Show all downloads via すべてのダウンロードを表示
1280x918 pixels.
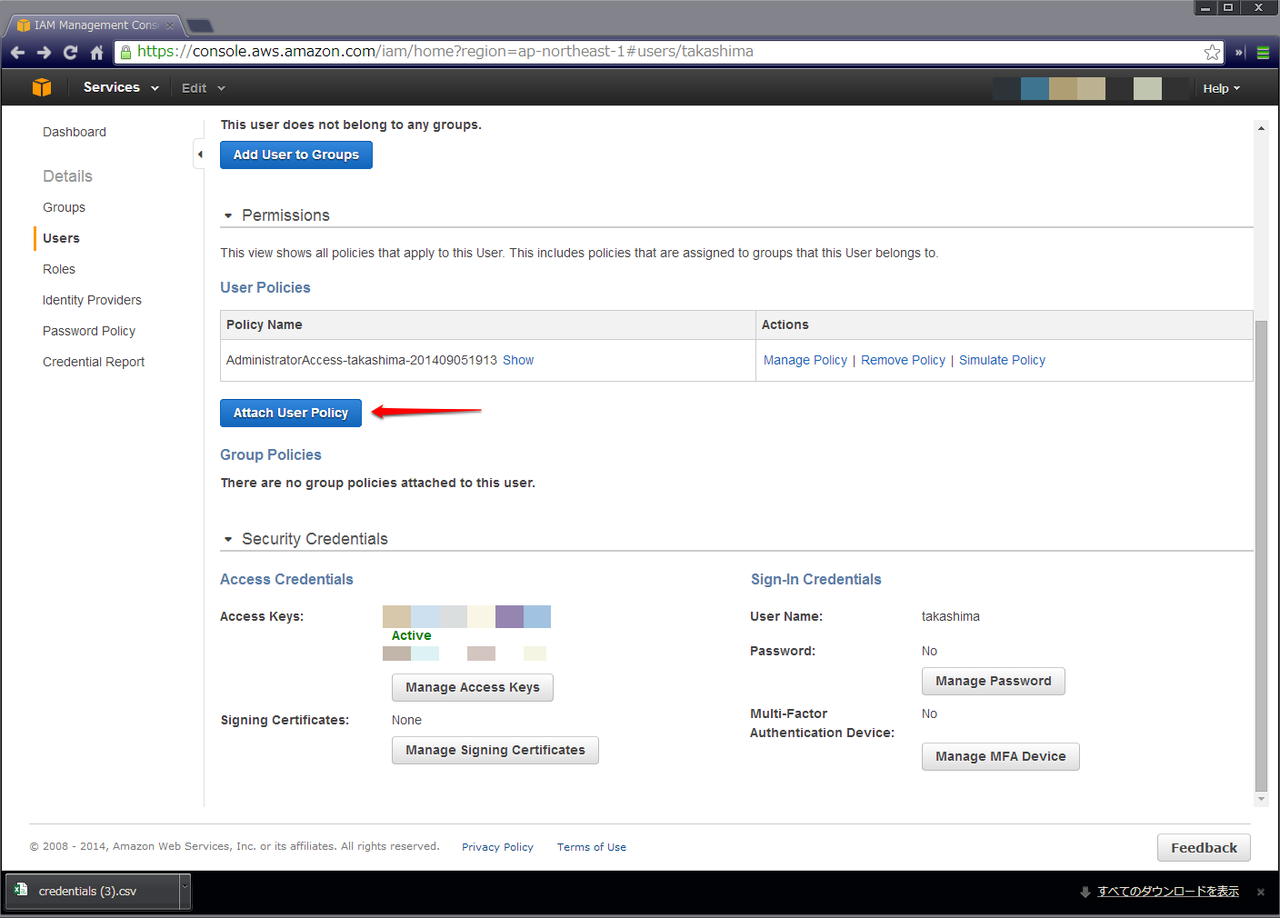pyautogui.click(x=1168, y=891)
